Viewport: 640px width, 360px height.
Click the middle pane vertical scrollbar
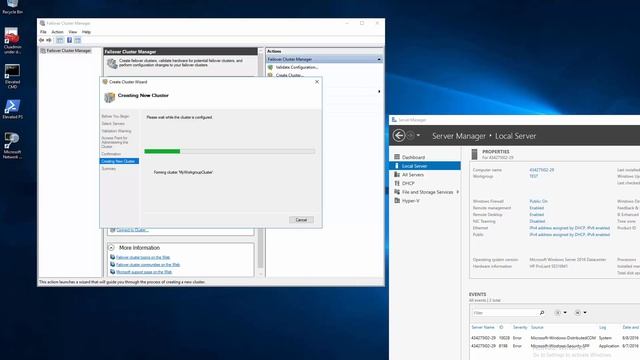point(260,163)
